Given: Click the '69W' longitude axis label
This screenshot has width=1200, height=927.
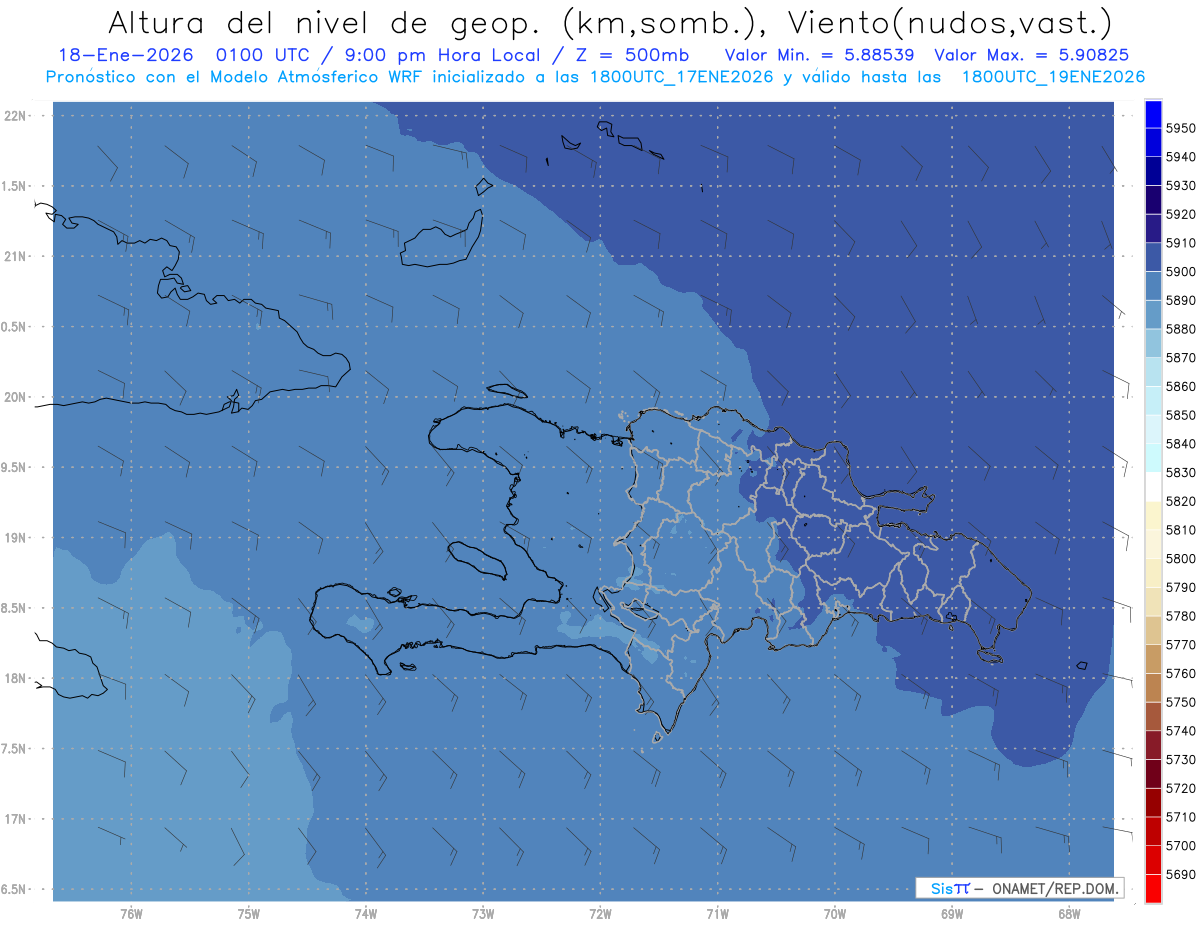Looking at the screenshot, I should coord(952,914).
